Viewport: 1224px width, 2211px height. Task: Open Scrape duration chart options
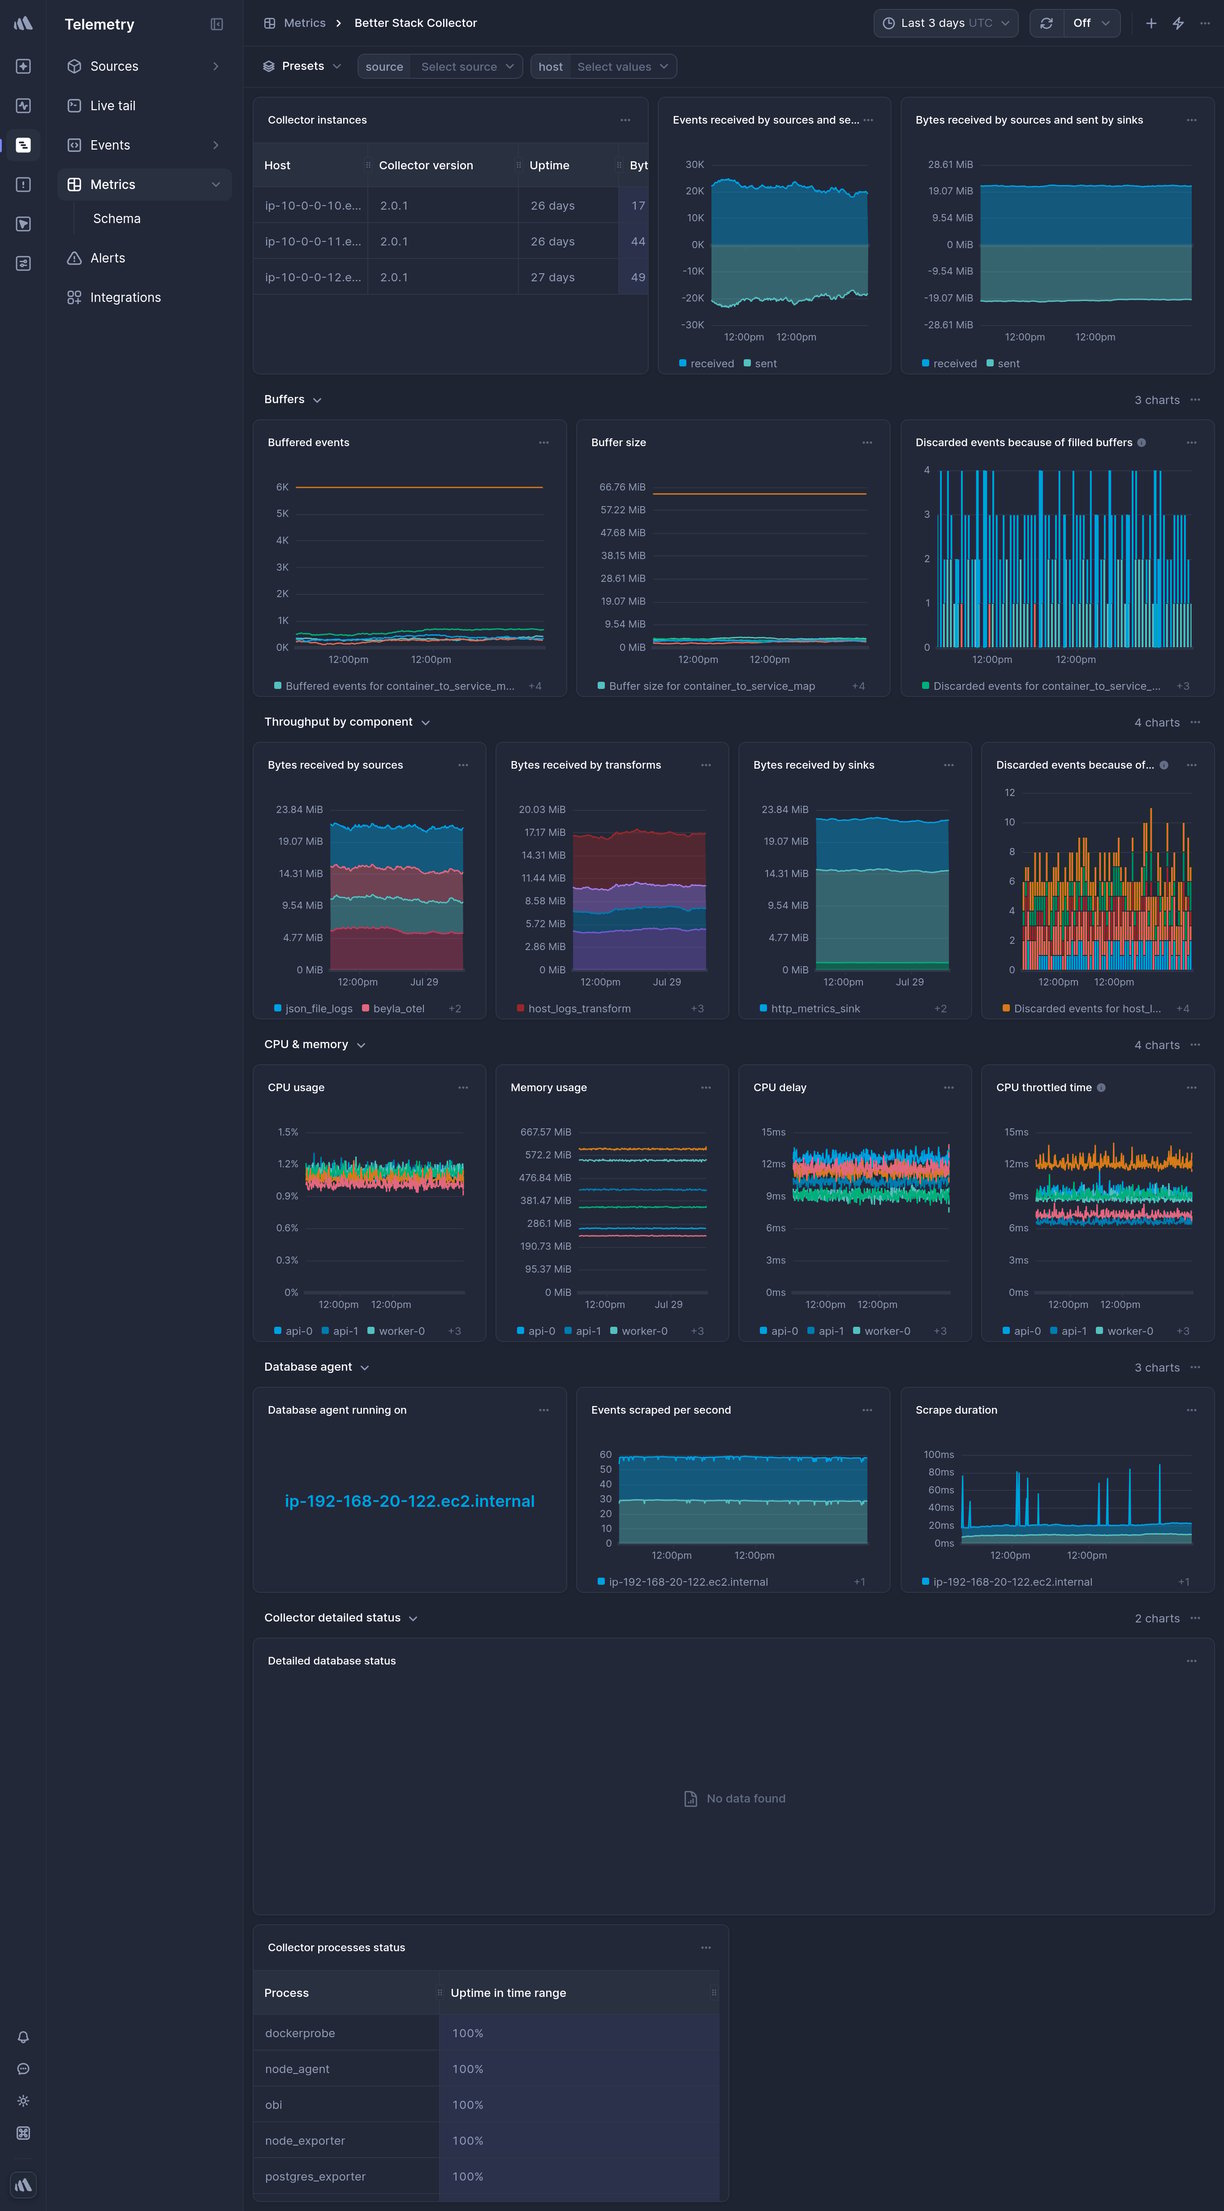pos(1191,1410)
